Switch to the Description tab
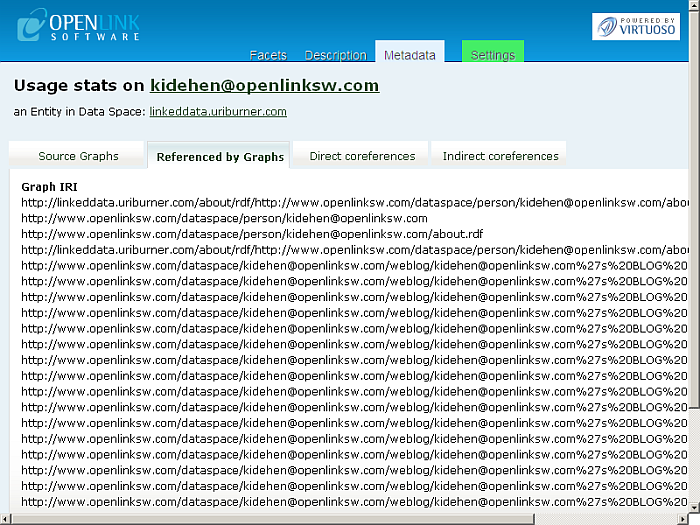700x525 pixels. point(335,55)
